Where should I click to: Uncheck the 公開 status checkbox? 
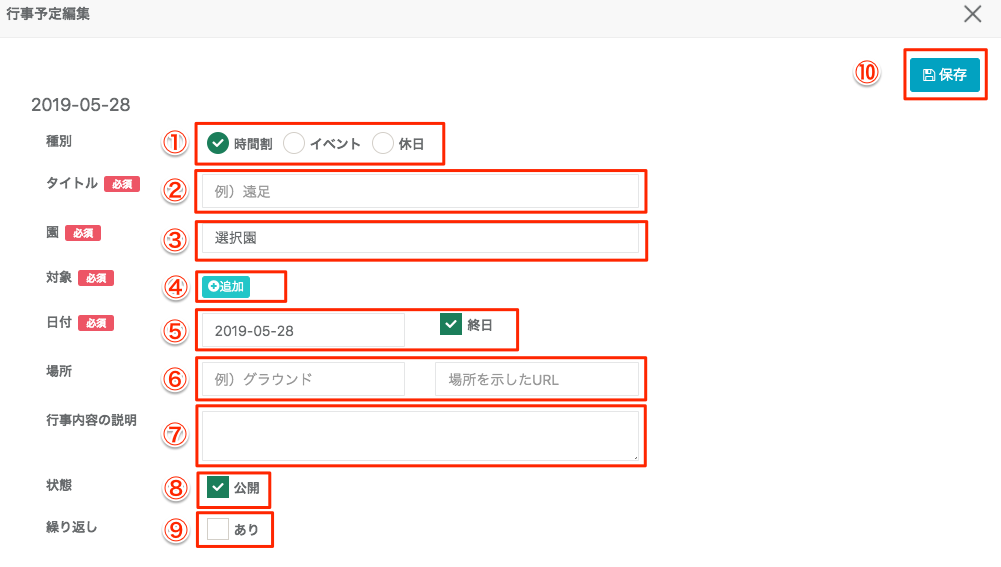click(x=218, y=488)
